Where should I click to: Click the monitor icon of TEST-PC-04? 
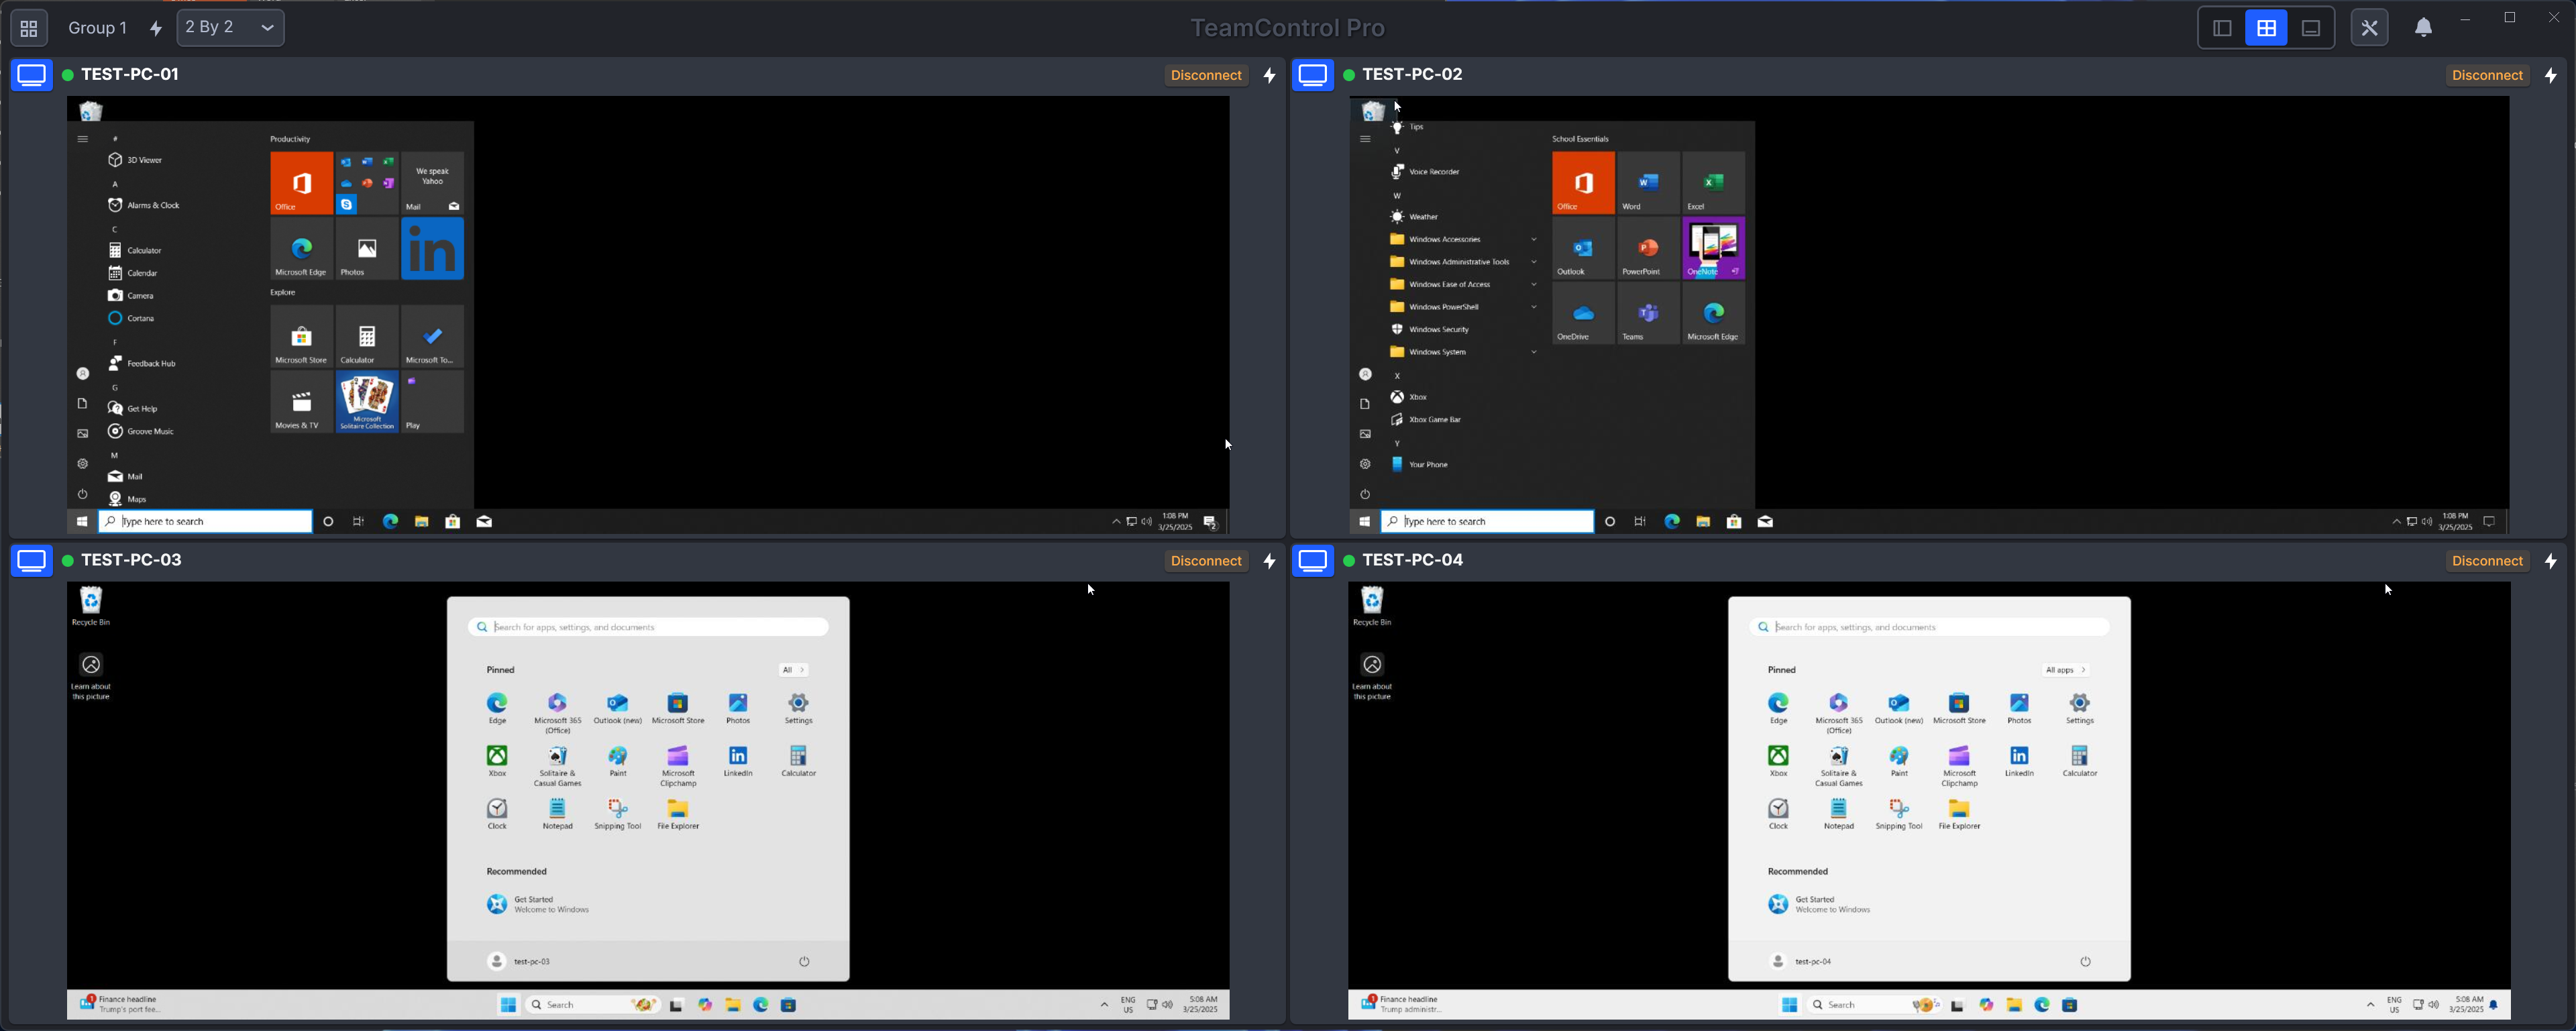click(1313, 561)
